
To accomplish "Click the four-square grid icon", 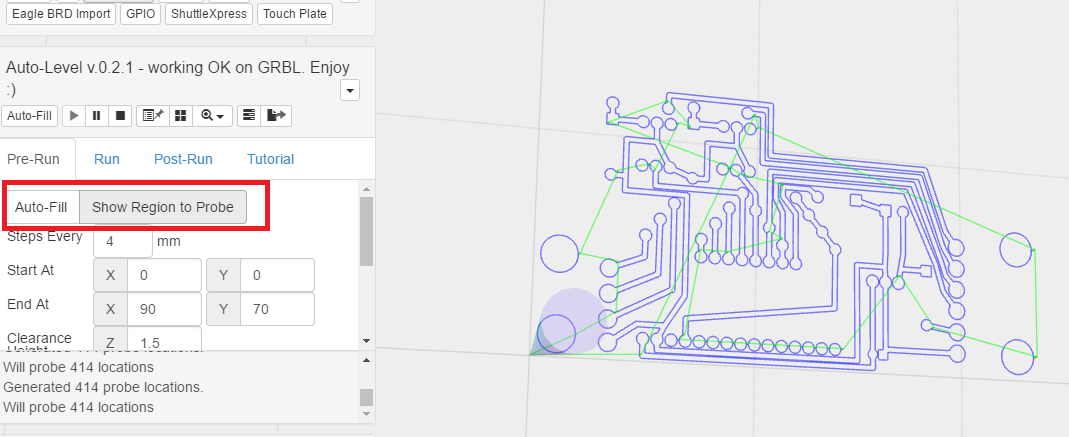I will [x=180, y=116].
